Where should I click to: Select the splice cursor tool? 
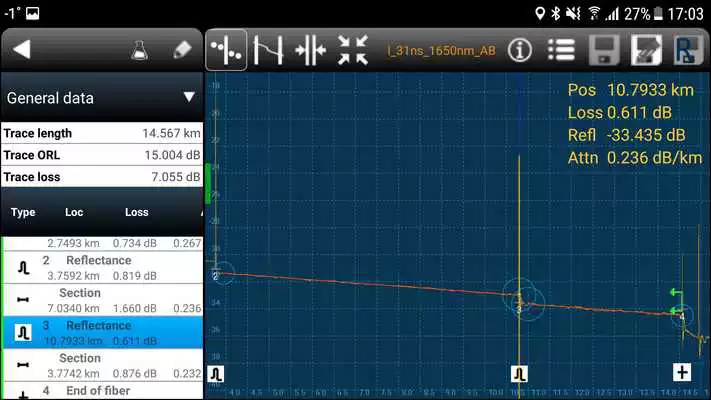[x=310, y=50]
